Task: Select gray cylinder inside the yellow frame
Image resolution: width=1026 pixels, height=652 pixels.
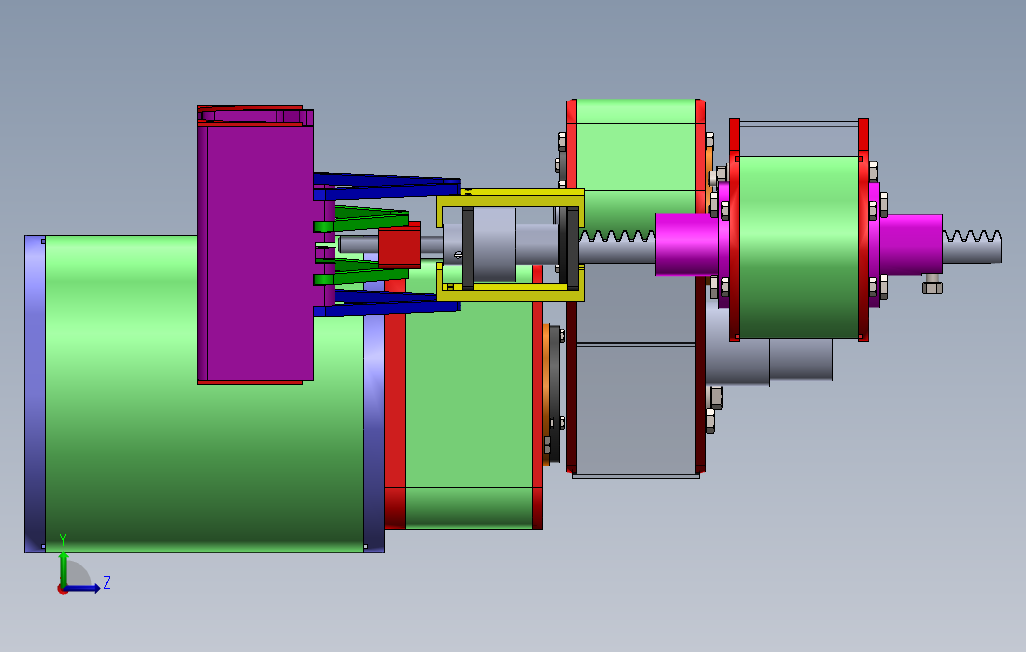Action: [495, 245]
